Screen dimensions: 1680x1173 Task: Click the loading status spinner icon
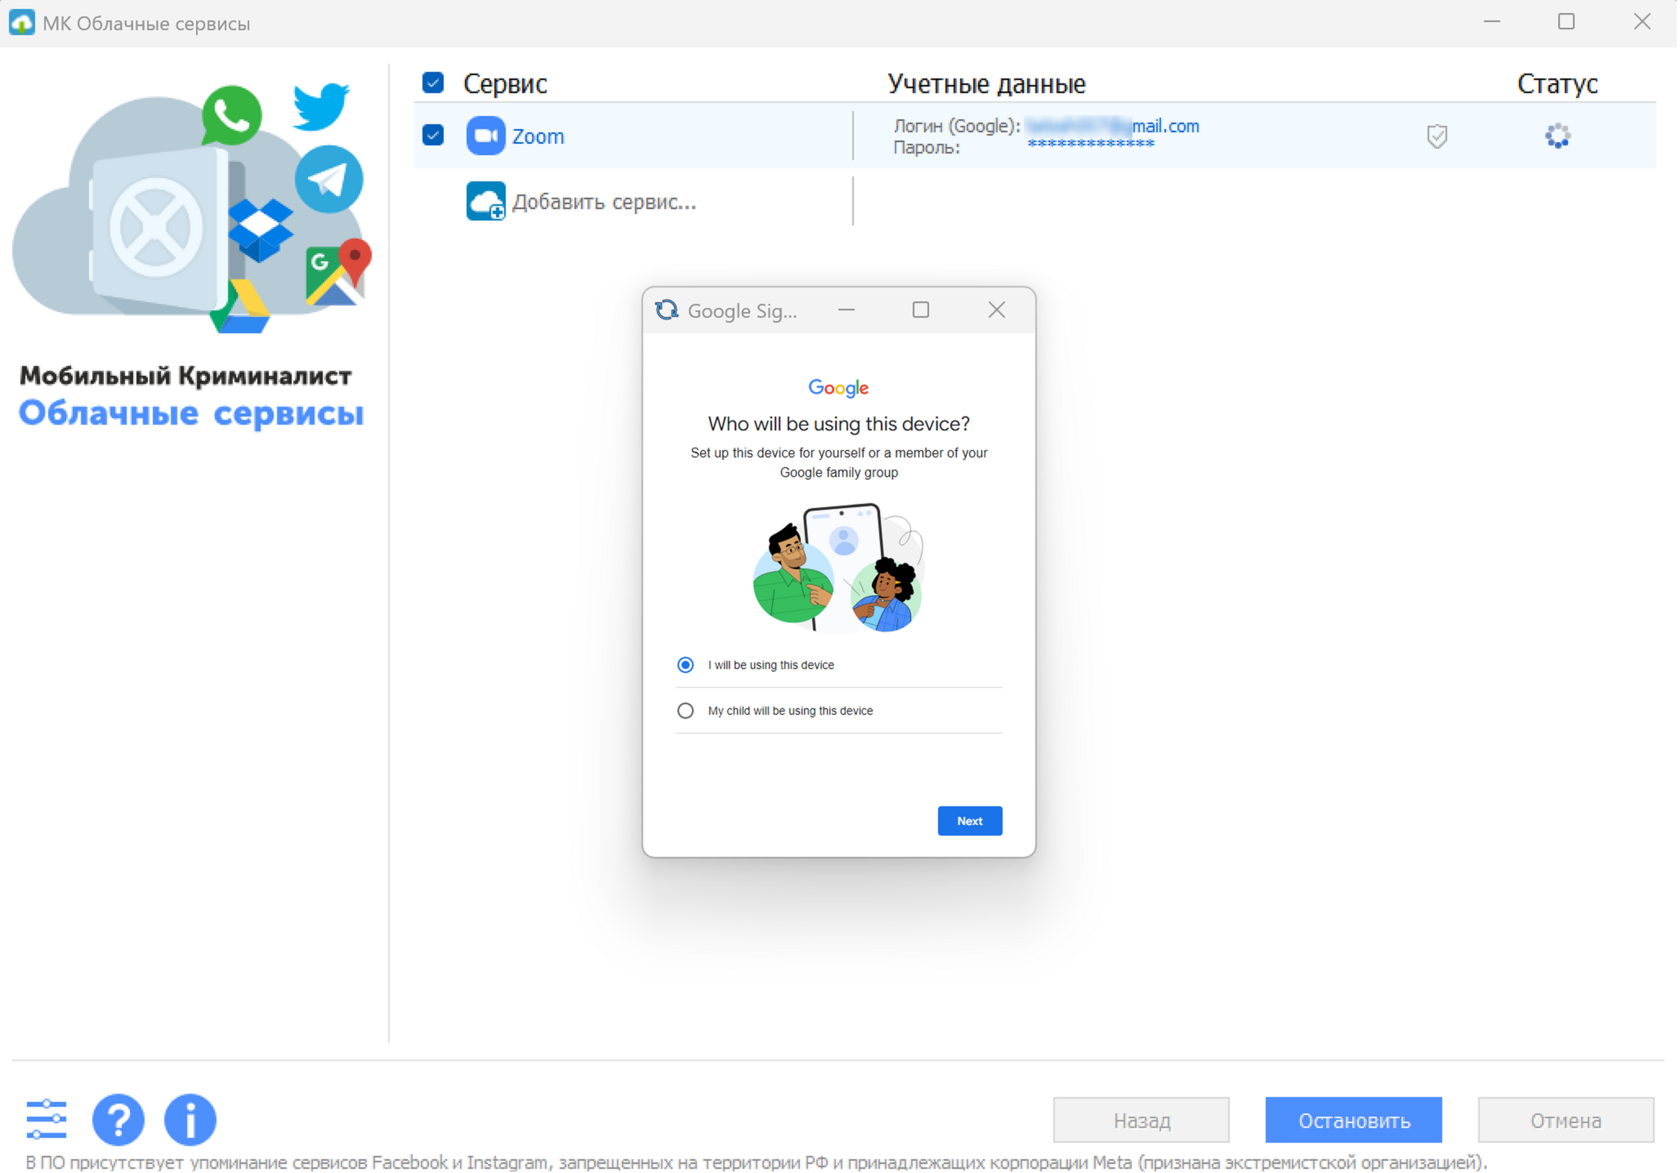[1558, 136]
